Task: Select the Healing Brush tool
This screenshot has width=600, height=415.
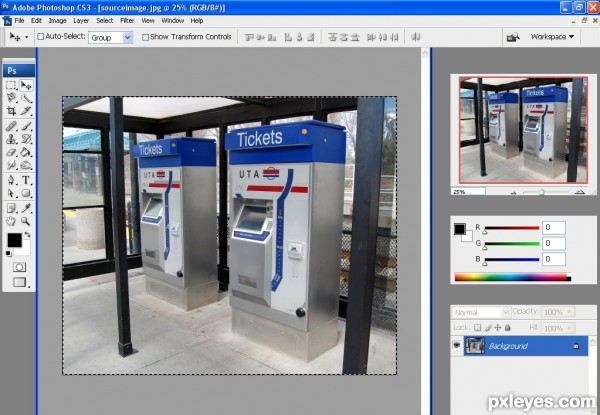Action: [11, 126]
